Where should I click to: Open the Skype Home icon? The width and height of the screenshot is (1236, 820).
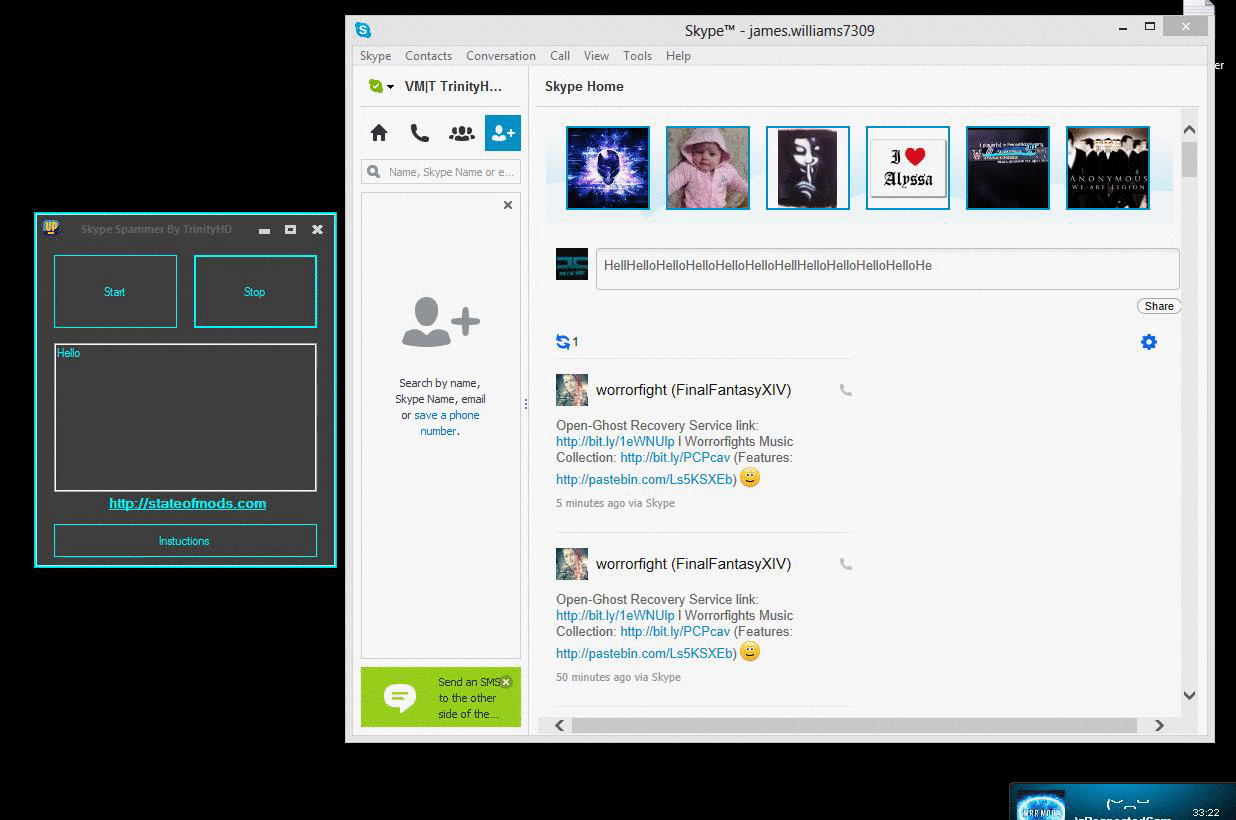click(x=379, y=133)
